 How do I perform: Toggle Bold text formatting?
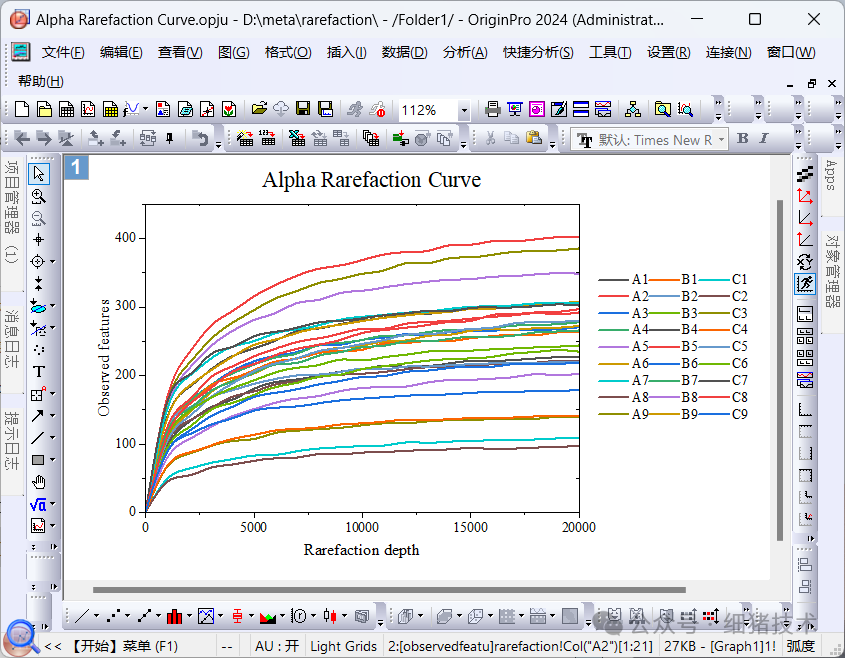click(743, 139)
